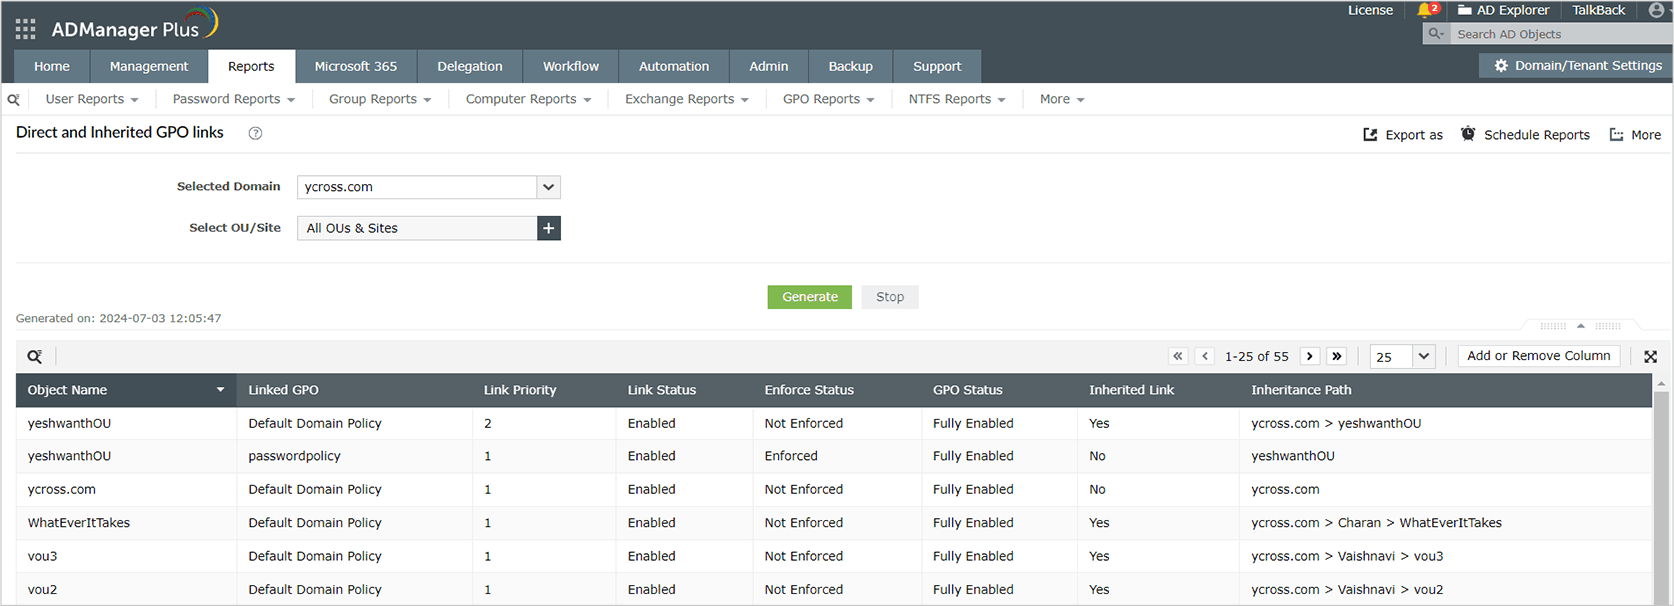Sort by the Object Name column arrow
The width and height of the screenshot is (1674, 606).
coord(220,390)
